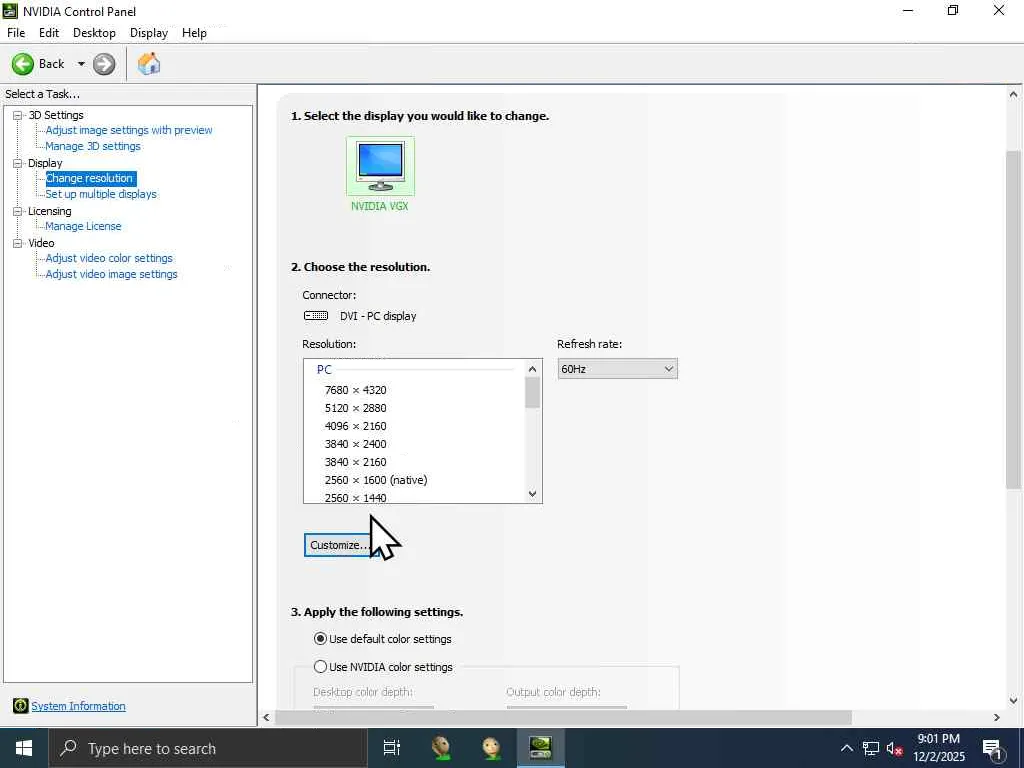Select the NVIDIA VGX monitor icon
This screenshot has width=1024, height=768.
pos(380,166)
